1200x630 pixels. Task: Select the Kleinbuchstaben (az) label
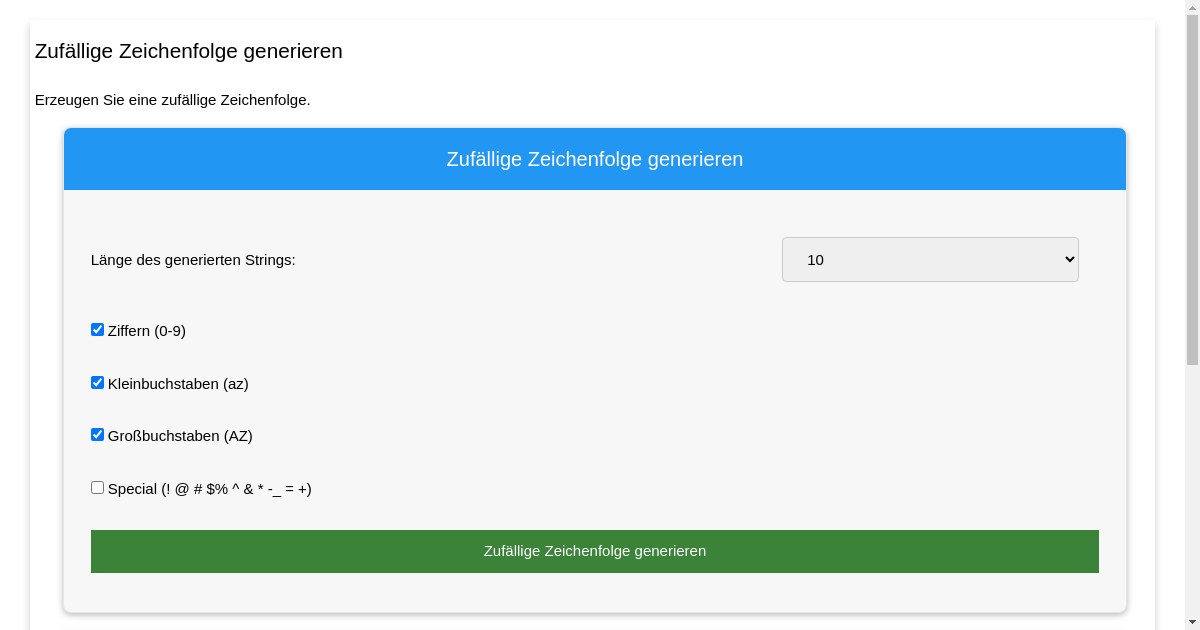tap(179, 383)
